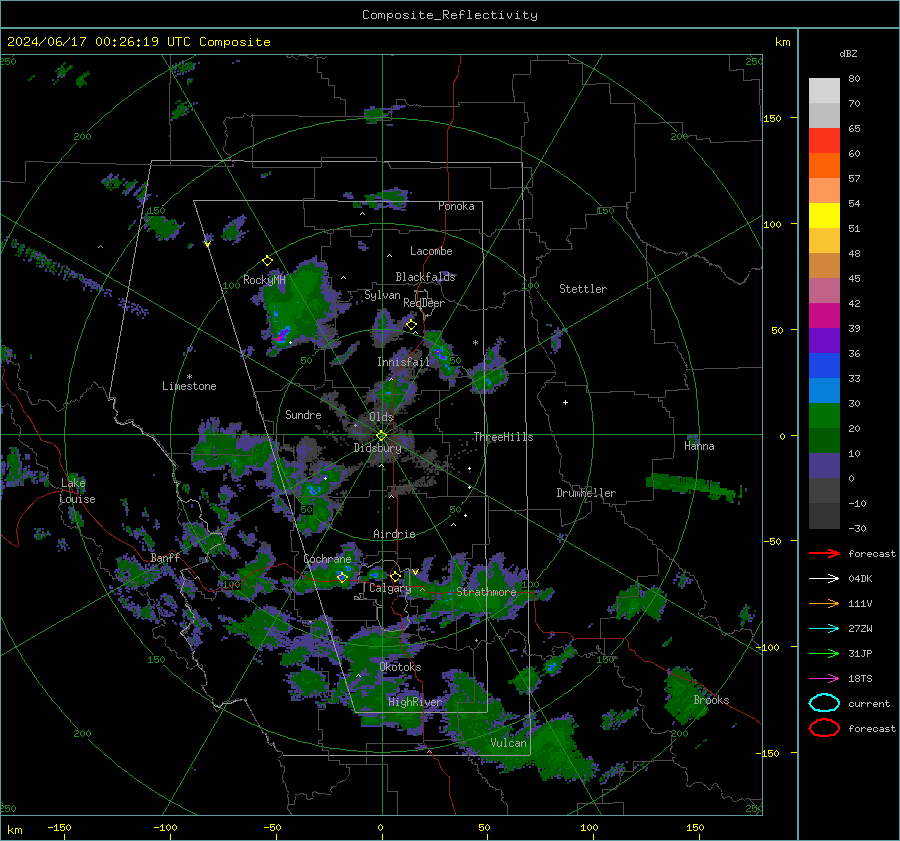900x841 pixels.
Task: Click the magenta 18TS arrow icon
Action: [824, 679]
